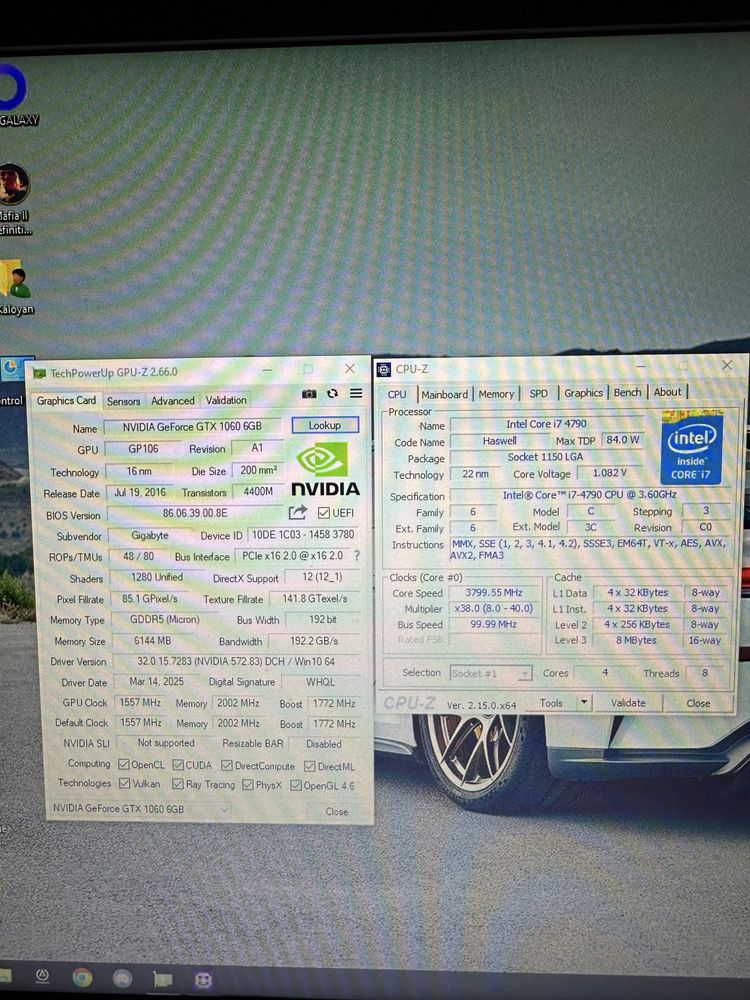Select the Mafia II desktop icon

click(14, 199)
